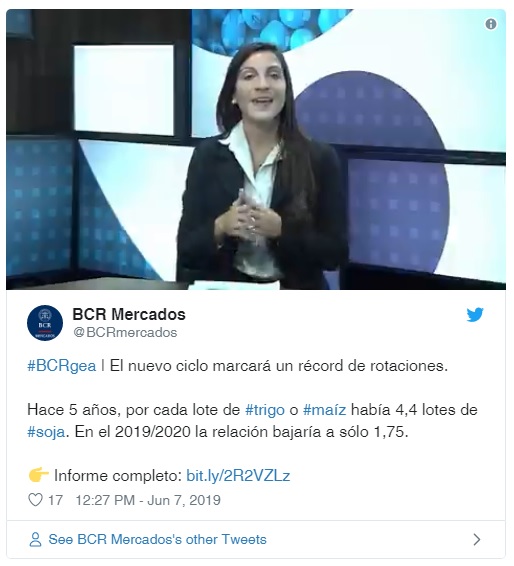Open the @BCRmercados handle link

click(x=125, y=332)
